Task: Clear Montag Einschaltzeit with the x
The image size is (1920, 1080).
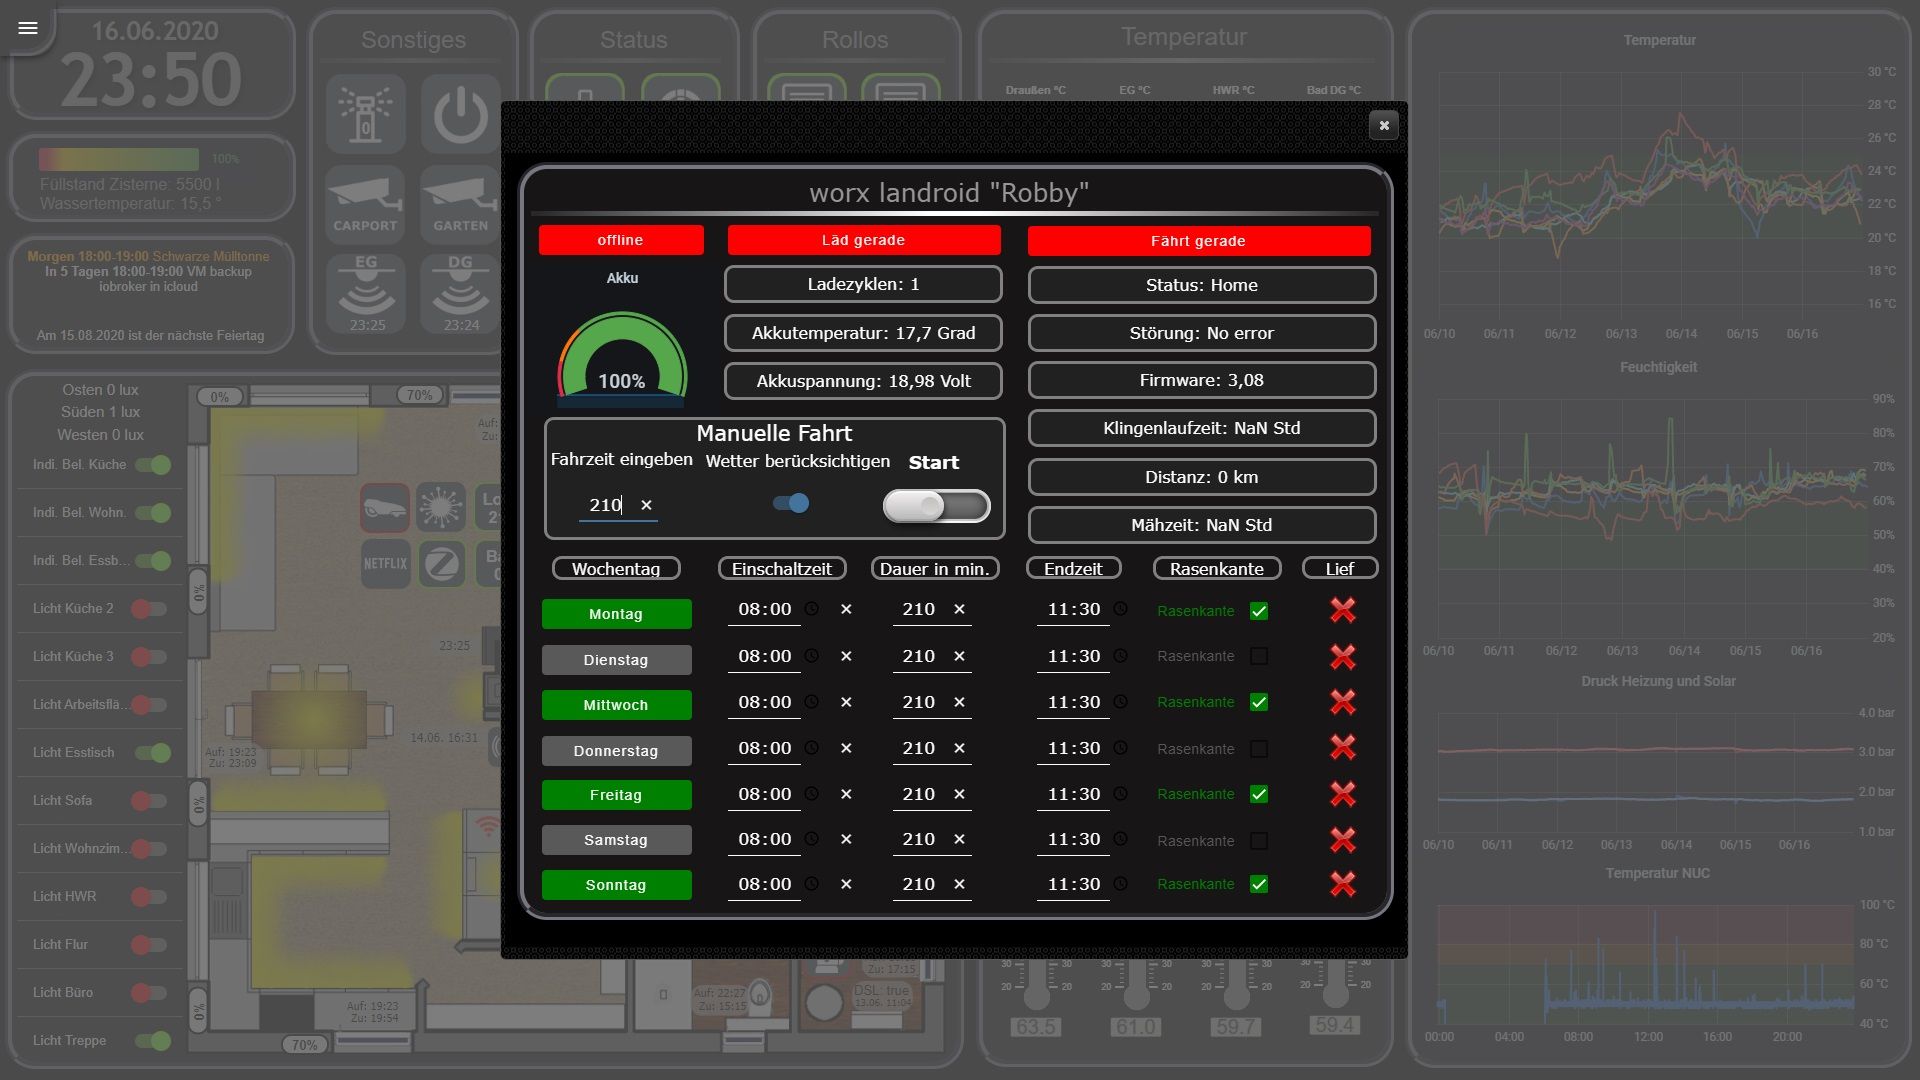Action: click(846, 609)
